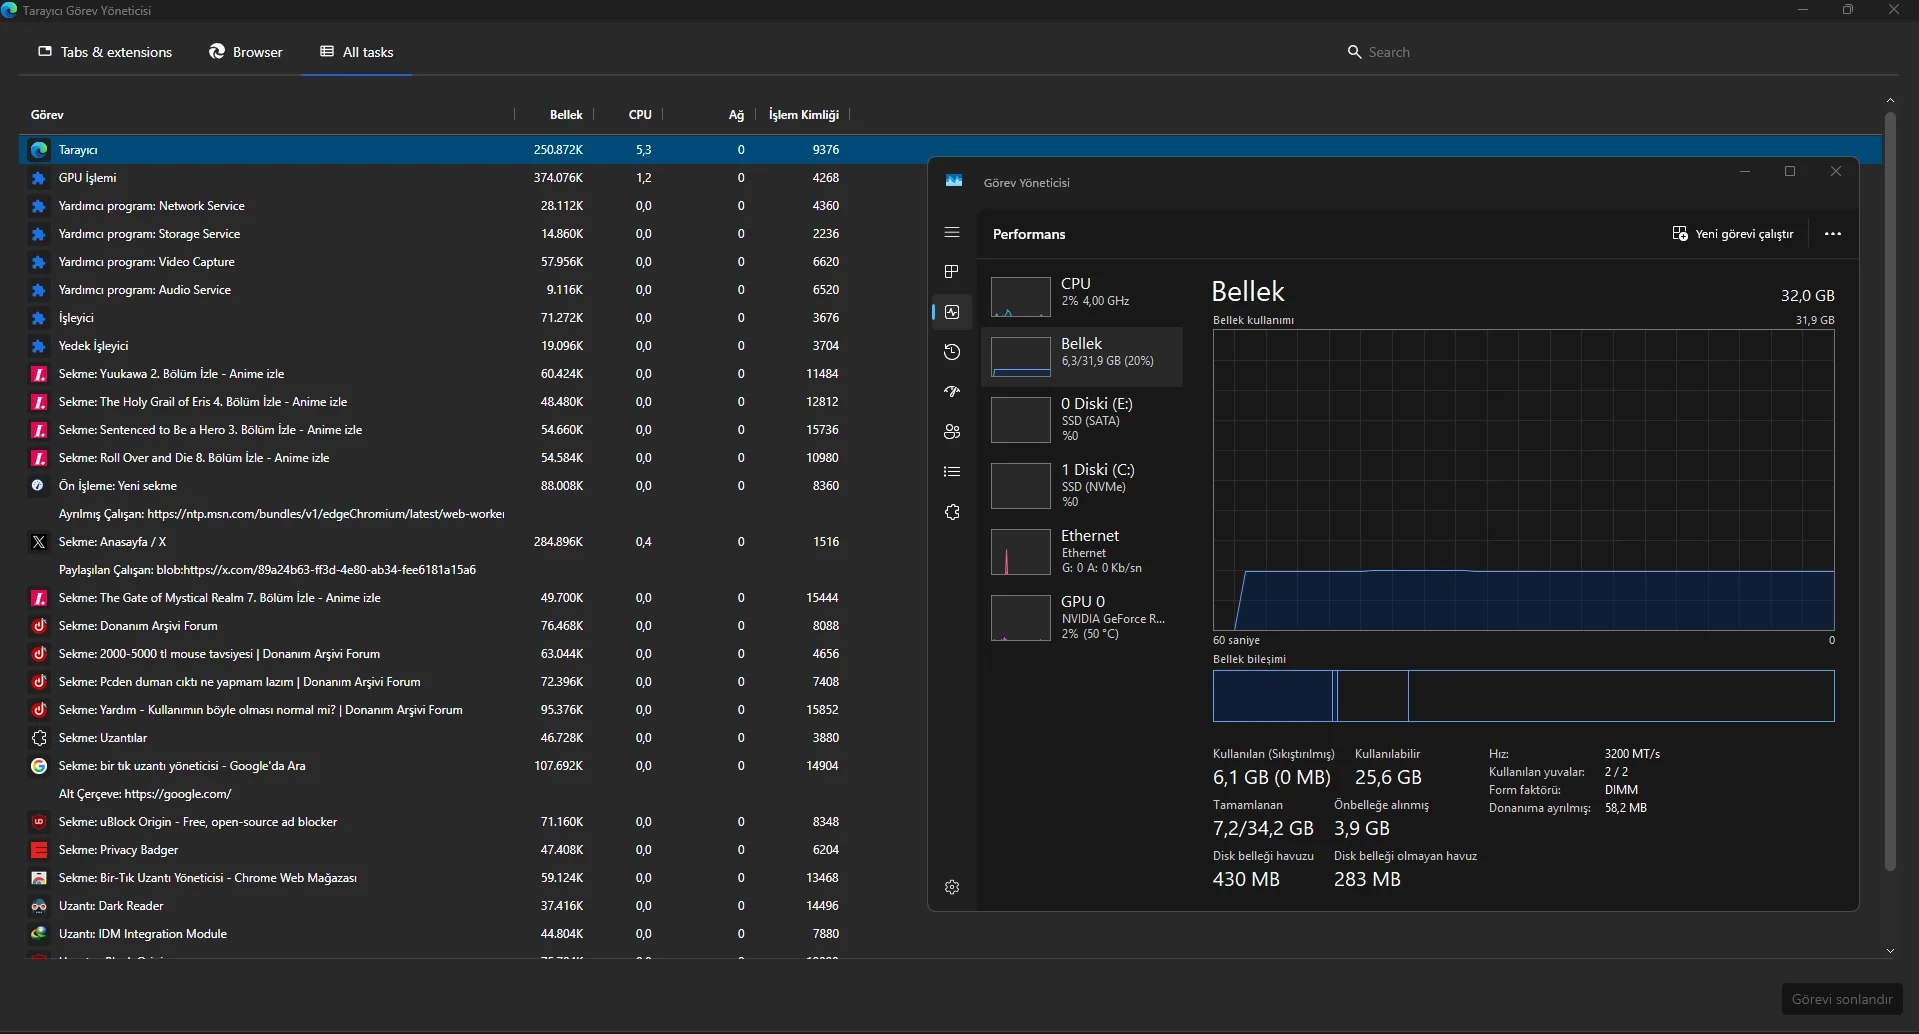Open the three-dot more options menu
Viewport: 1919px width, 1034px height.
point(1832,234)
